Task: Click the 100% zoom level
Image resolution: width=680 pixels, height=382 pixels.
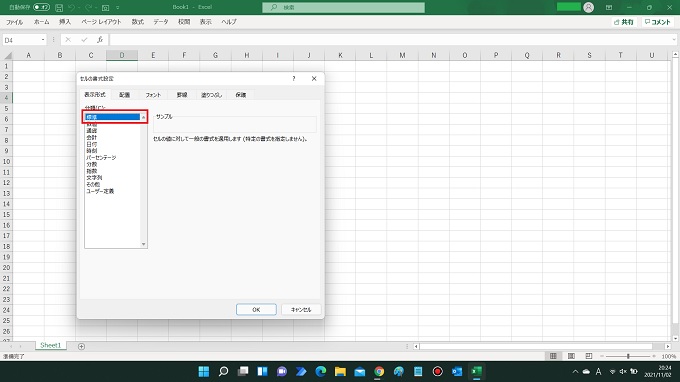Action: coord(669,356)
